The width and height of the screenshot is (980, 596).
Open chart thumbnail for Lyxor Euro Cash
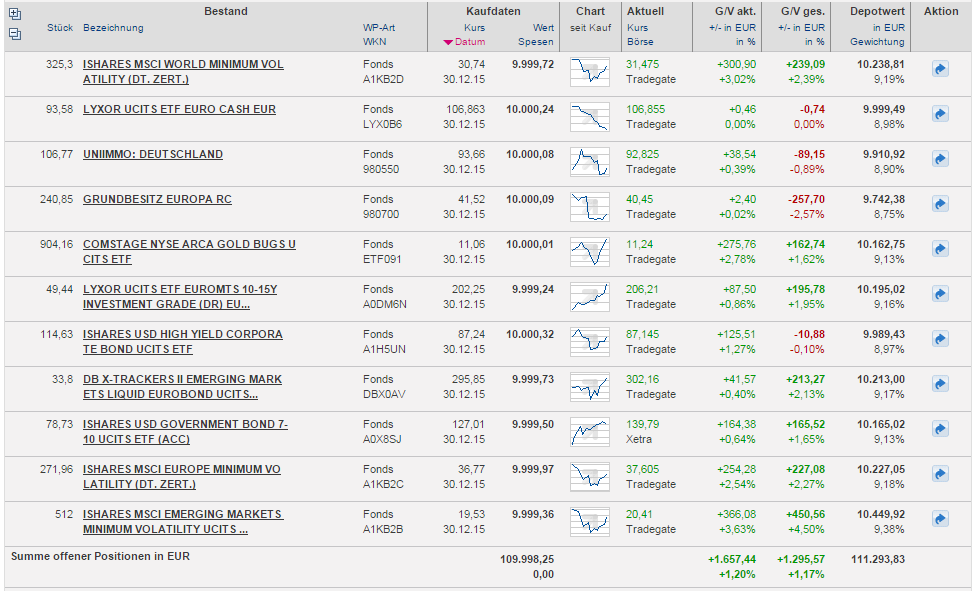pyautogui.click(x=589, y=117)
